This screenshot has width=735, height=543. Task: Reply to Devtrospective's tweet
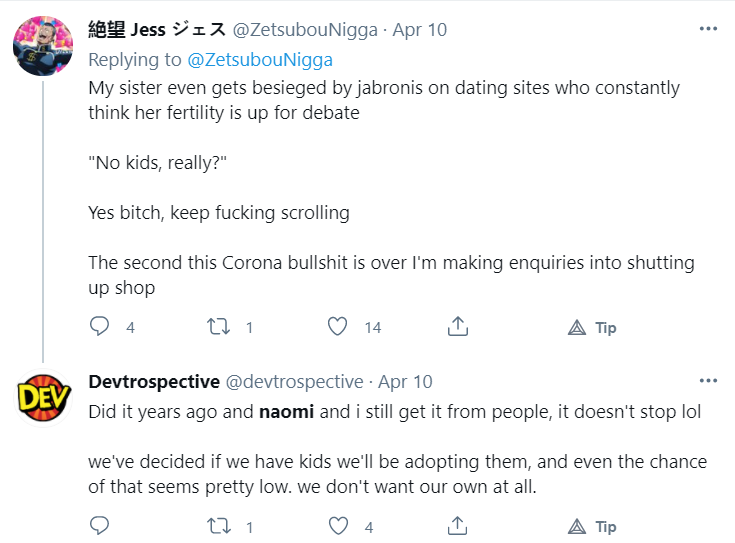pos(99,526)
